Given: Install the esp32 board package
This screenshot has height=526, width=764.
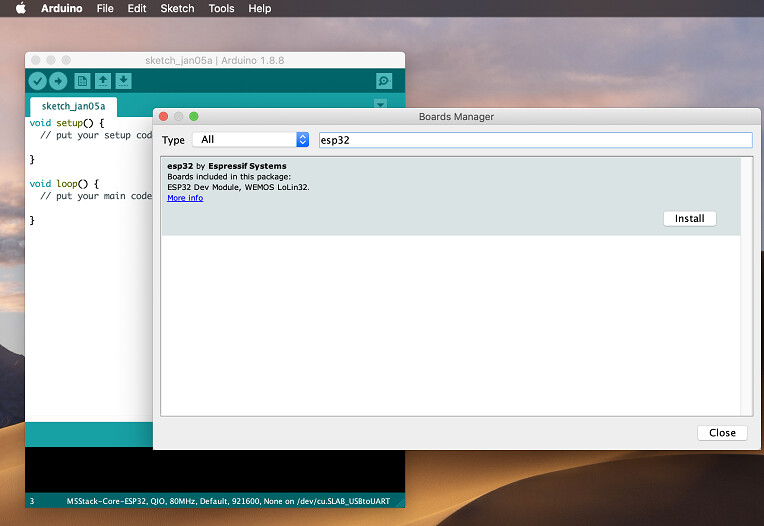Looking at the screenshot, I should coord(689,219).
